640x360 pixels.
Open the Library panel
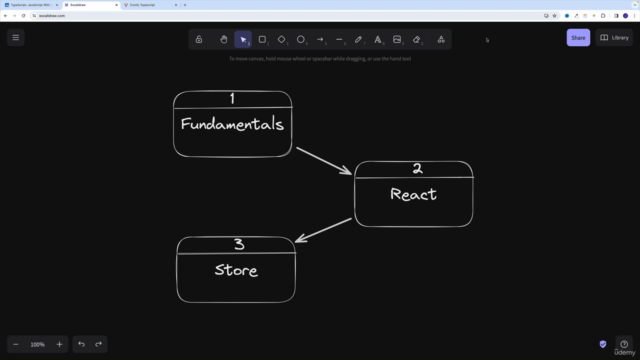point(614,38)
